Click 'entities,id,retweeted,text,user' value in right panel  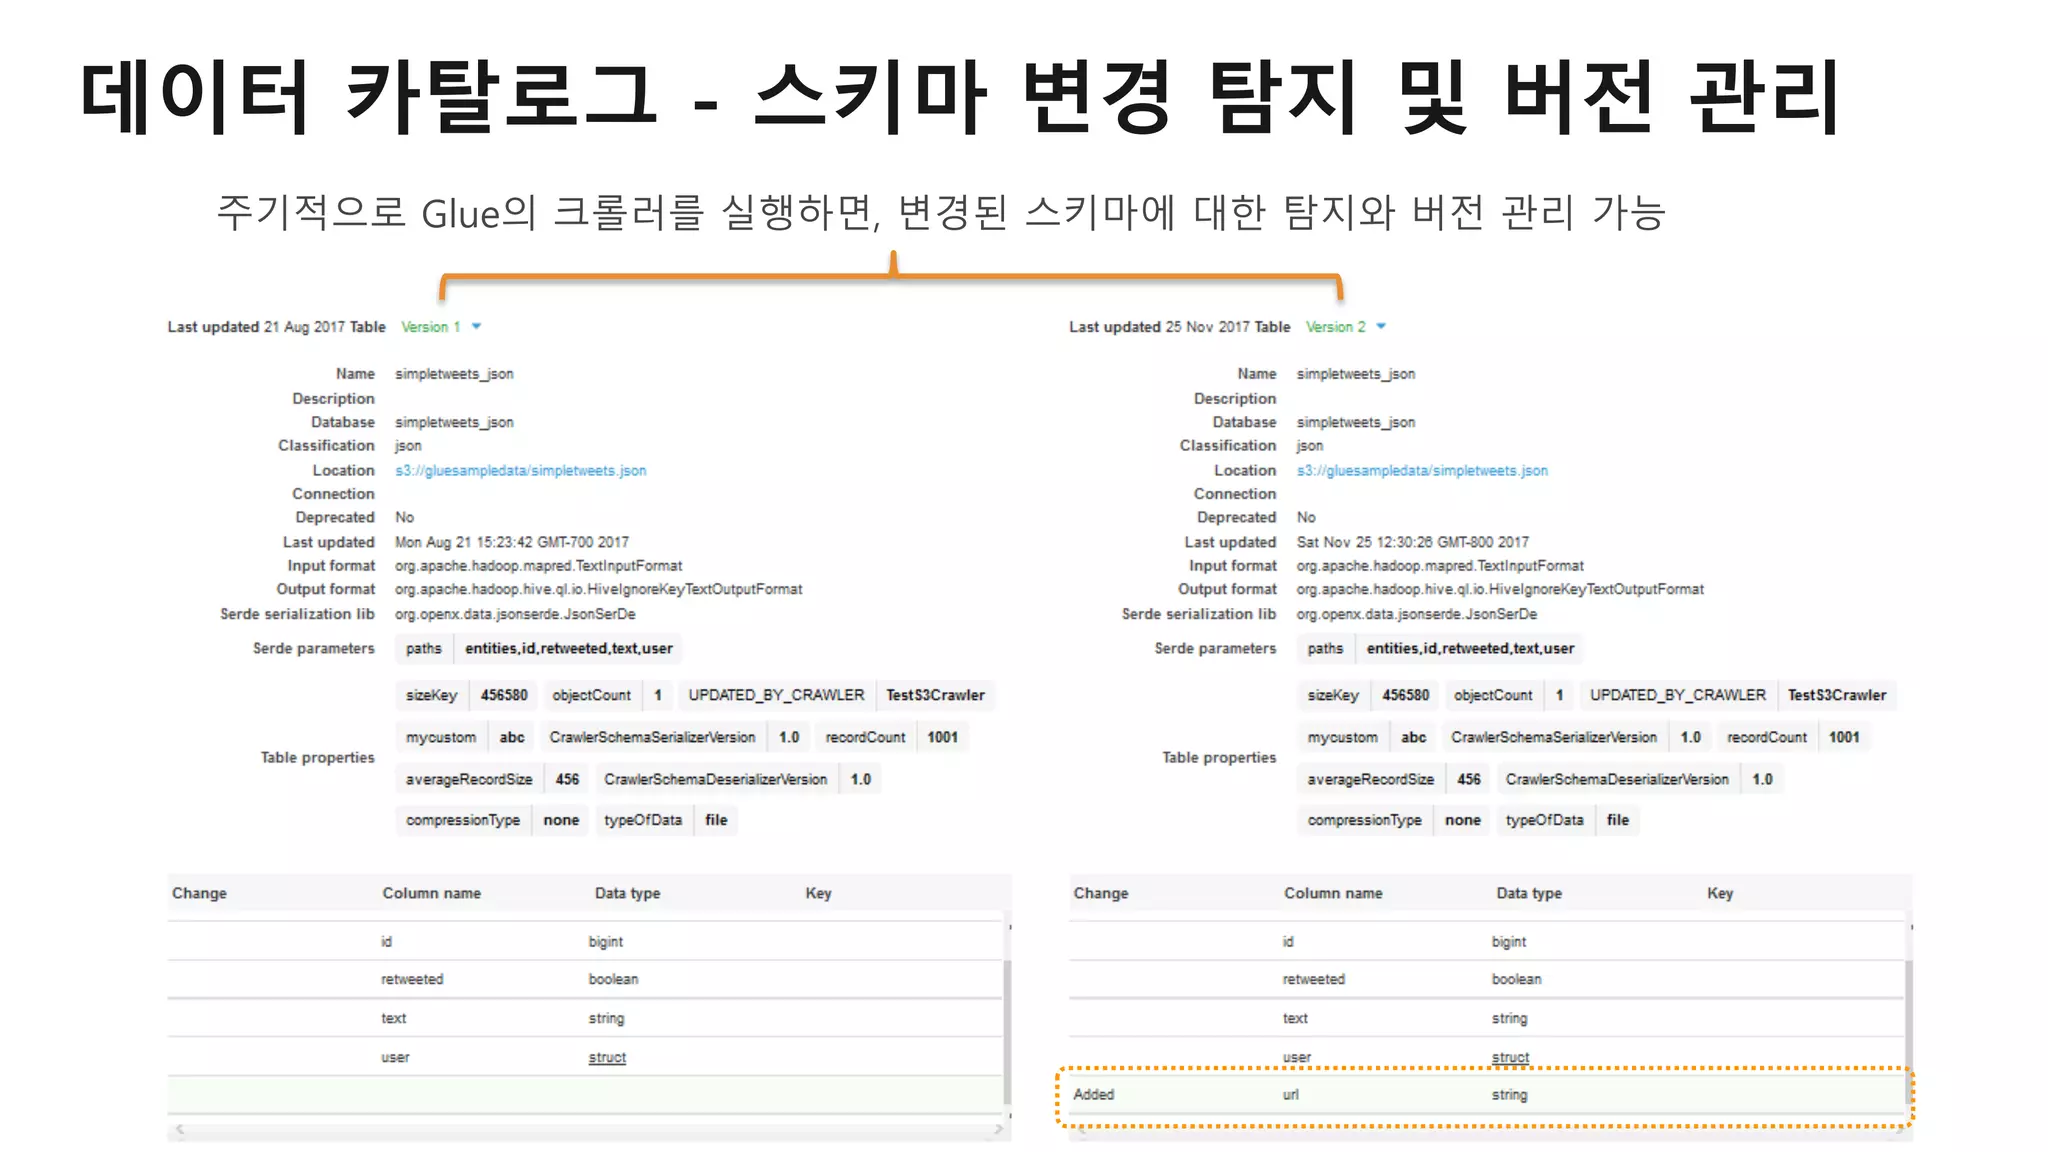point(1470,648)
